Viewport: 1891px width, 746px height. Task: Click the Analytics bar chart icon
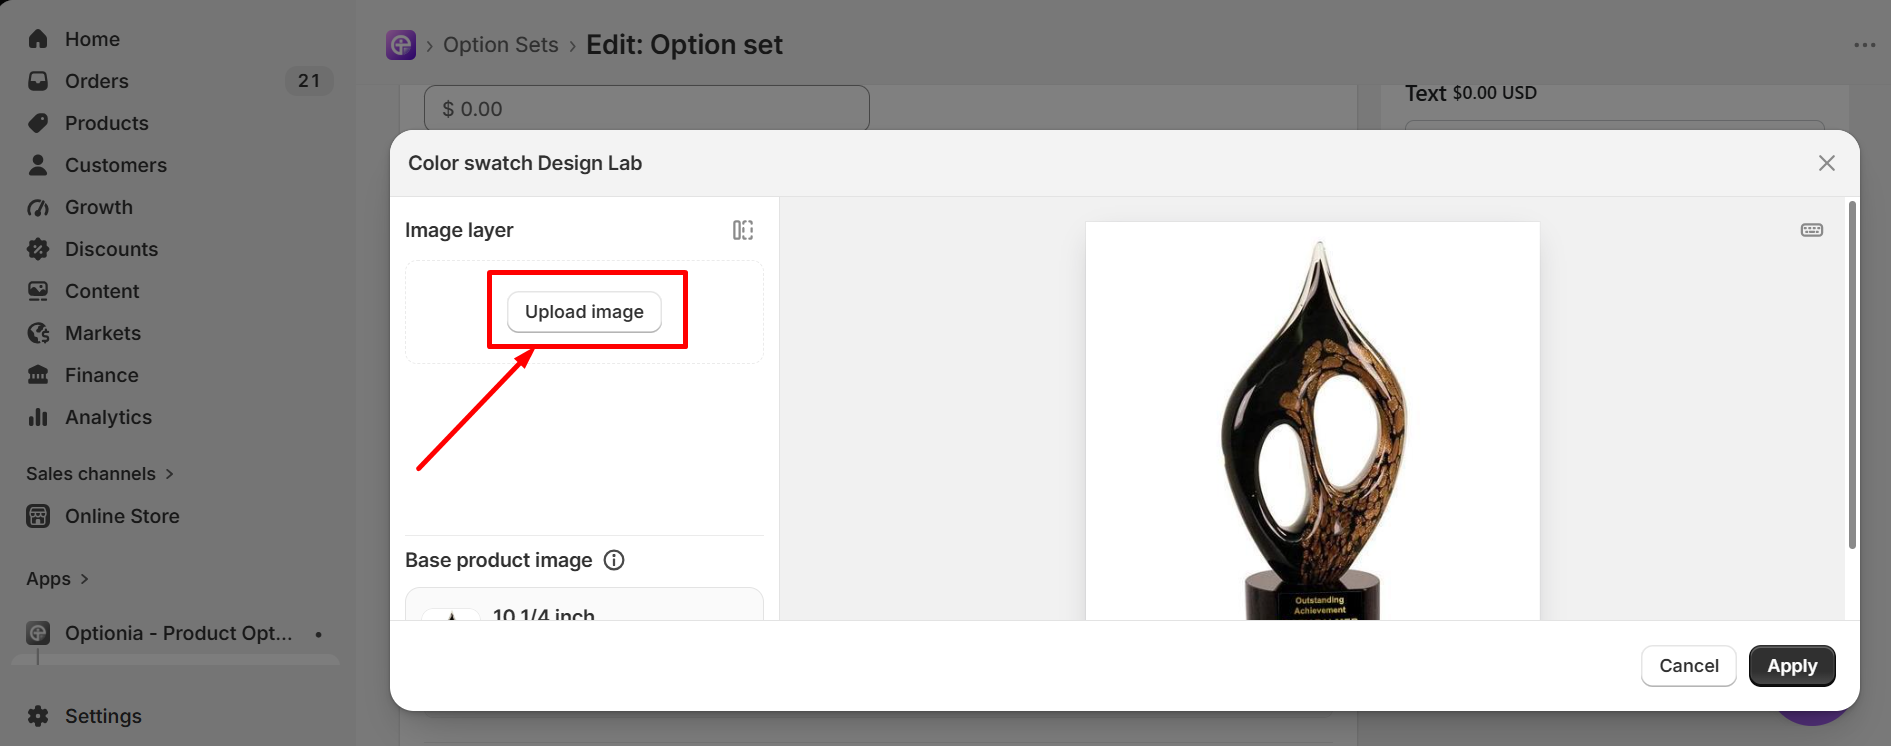pos(38,417)
